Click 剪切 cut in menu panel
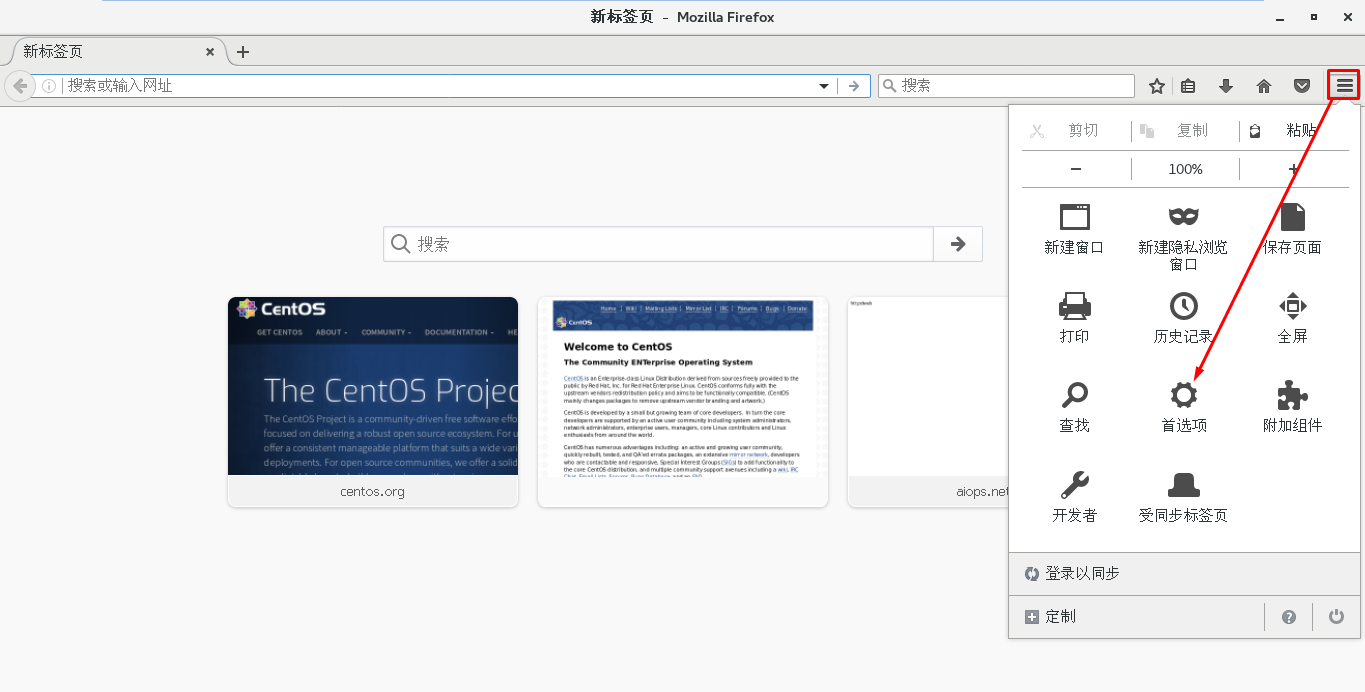The image size is (1365, 692). 1075,131
